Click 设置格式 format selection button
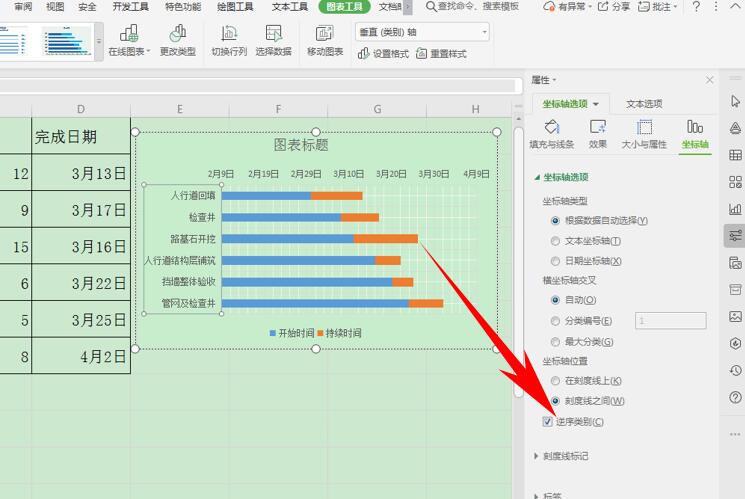The image size is (745, 499). point(383,54)
